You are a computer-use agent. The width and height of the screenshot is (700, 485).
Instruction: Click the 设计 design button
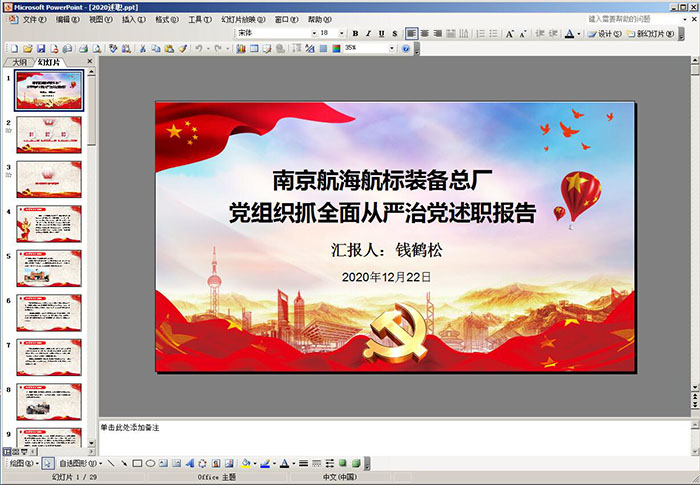coord(605,33)
